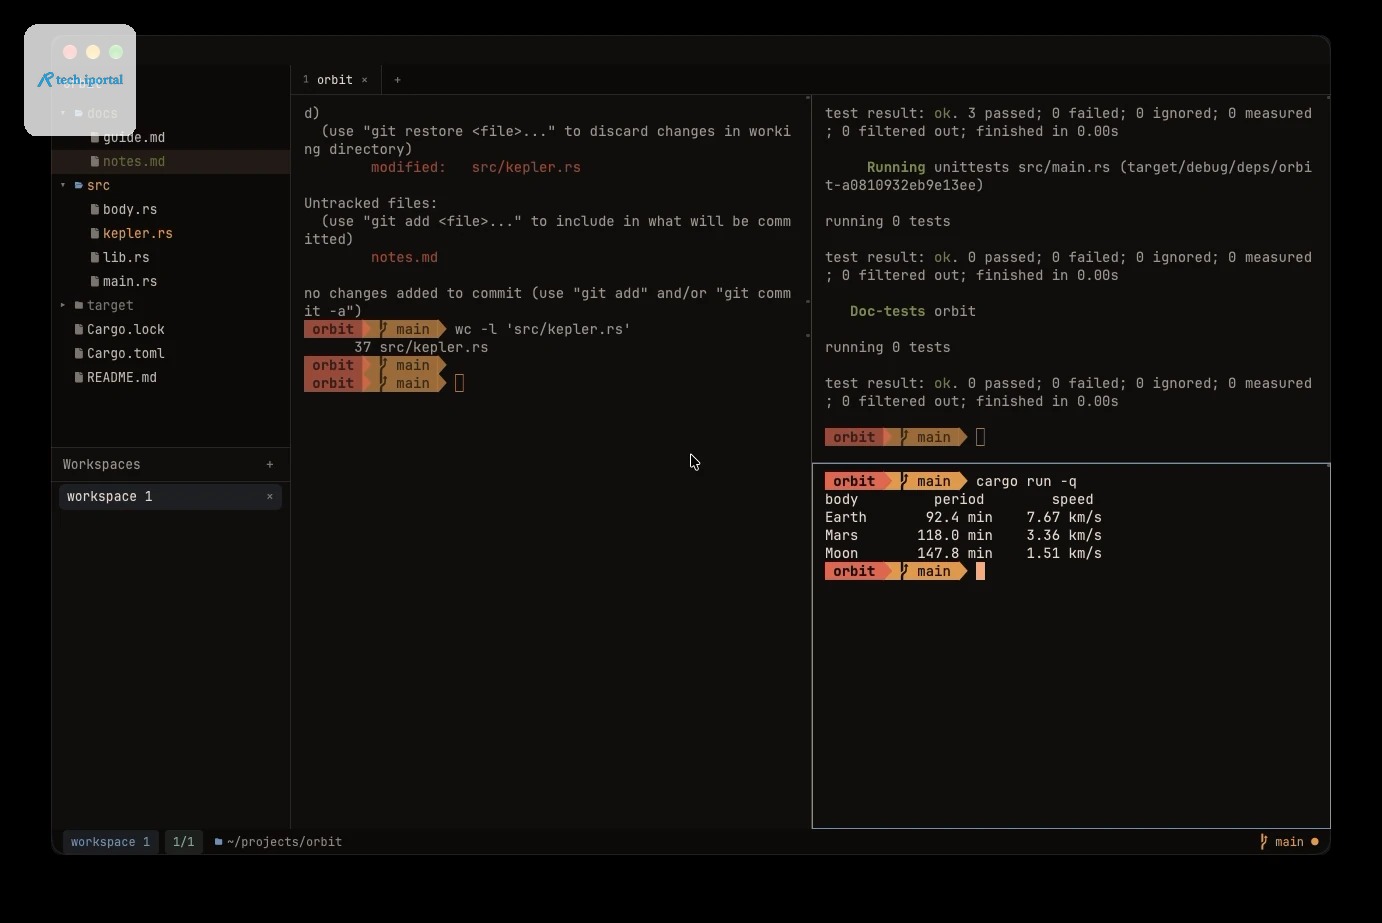Image resolution: width=1382 pixels, height=923 pixels.
Task: Click the main branch name in status bar
Action: pyautogui.click(x=1289, y=842)
